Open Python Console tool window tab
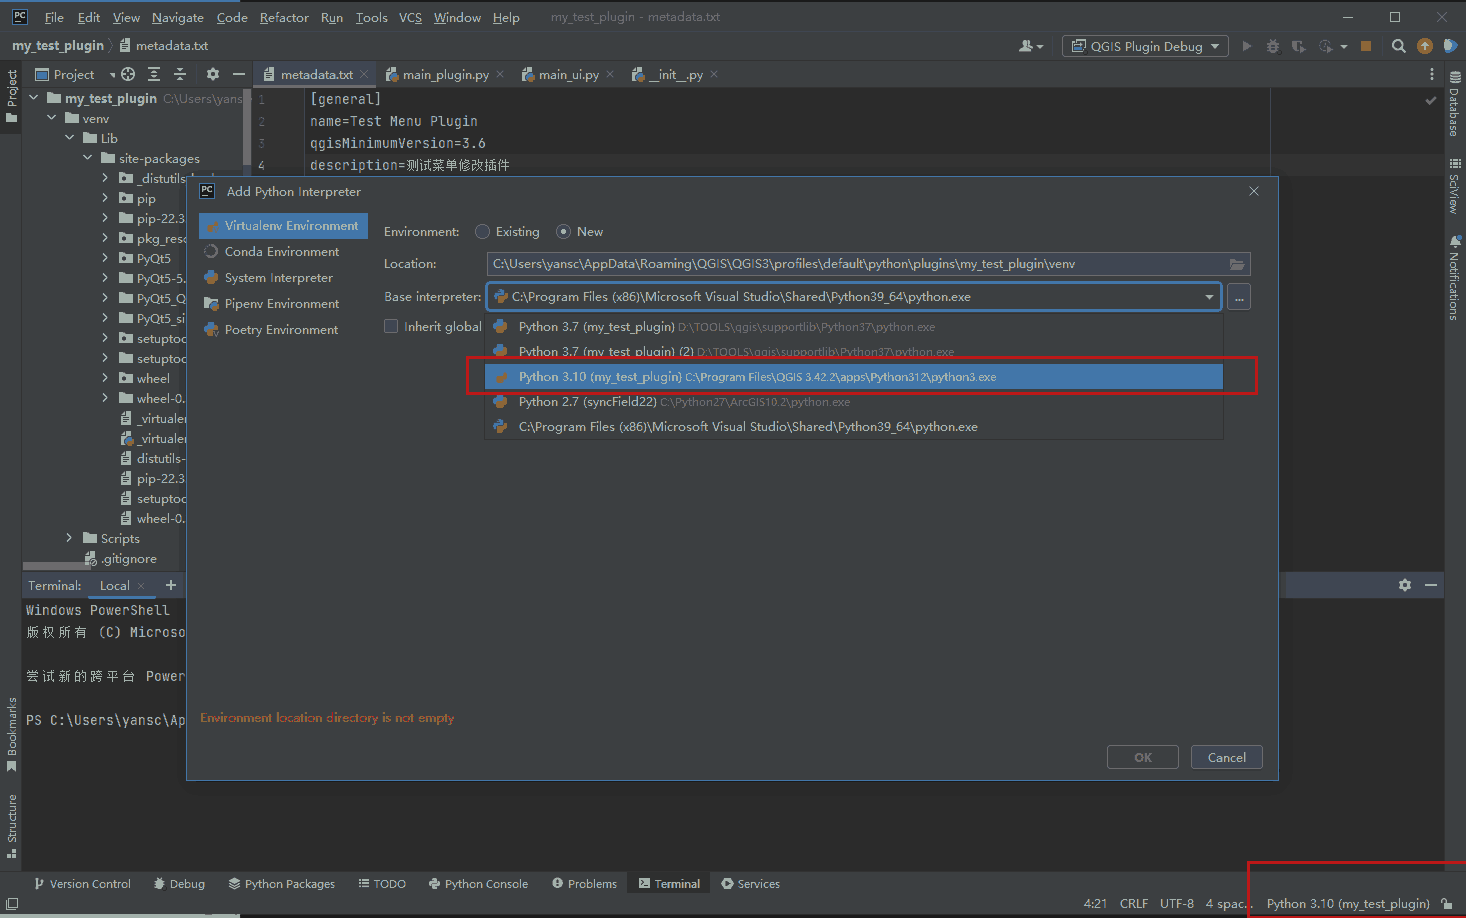This screenshot has width=1466, height=918. point(478,884)
